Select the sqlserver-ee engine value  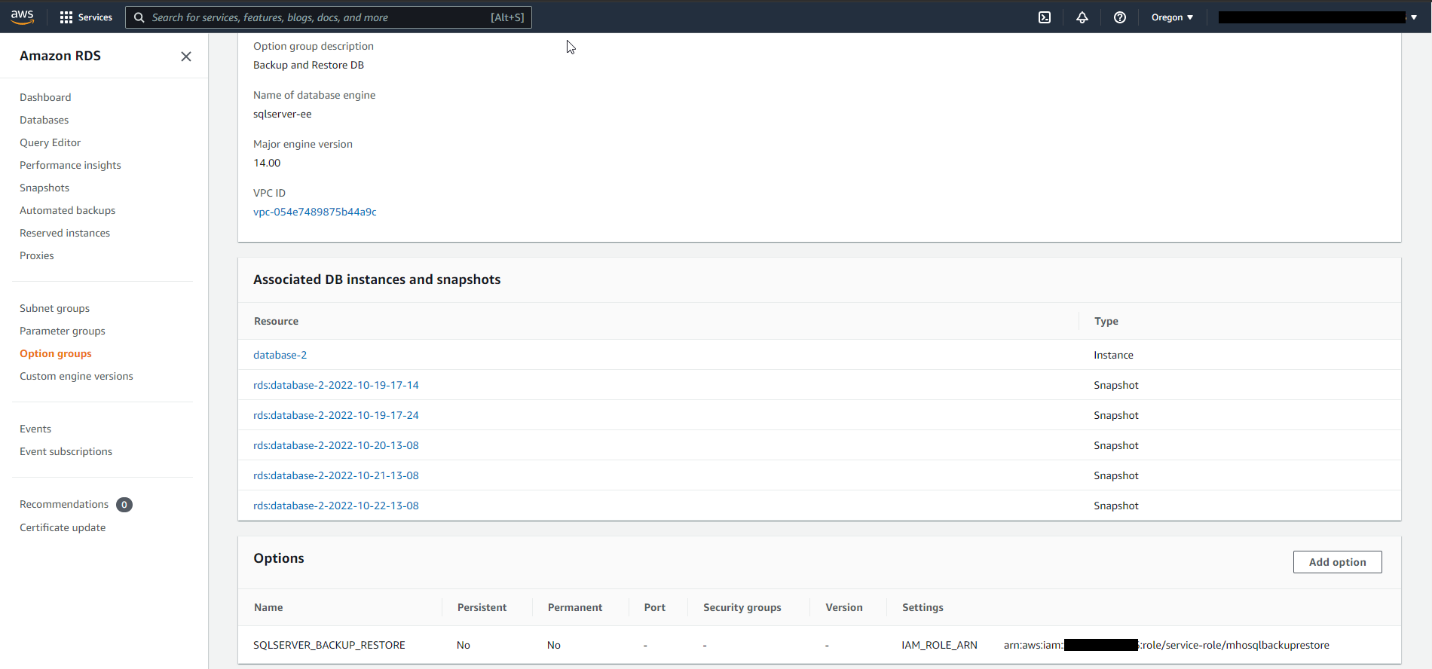[282, 114]
